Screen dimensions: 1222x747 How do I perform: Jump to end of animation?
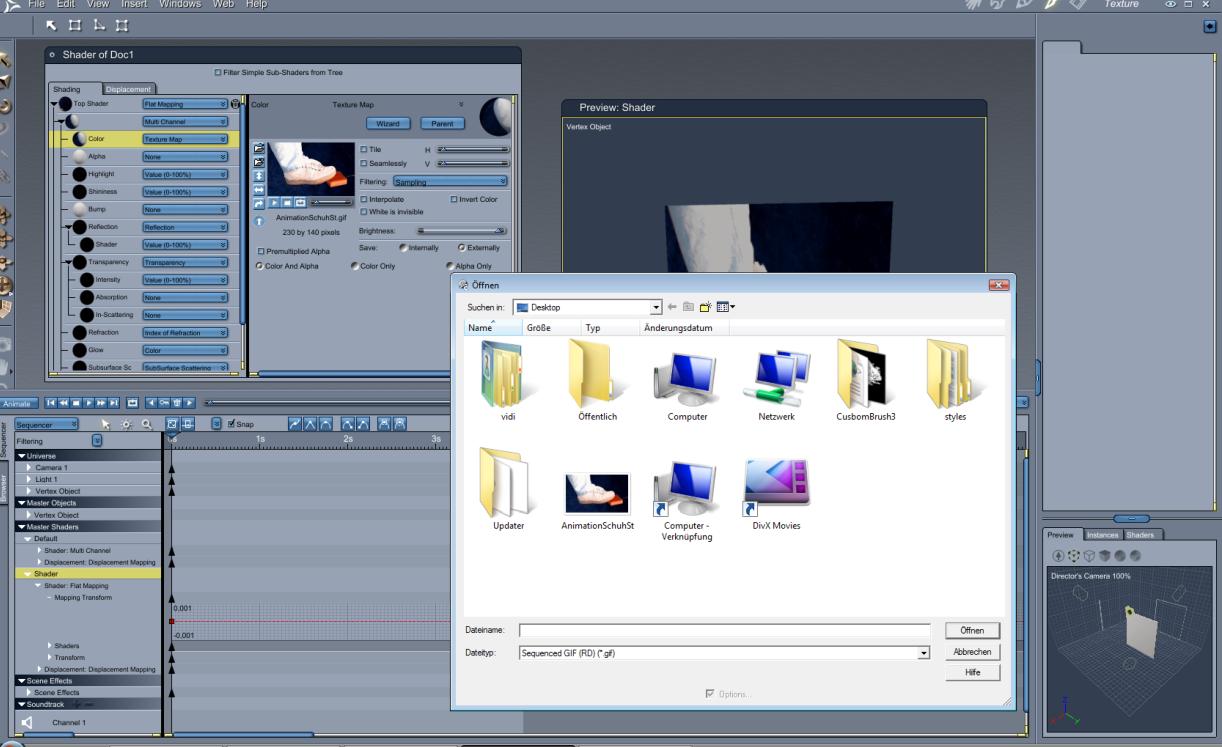(x=113, y=402)
